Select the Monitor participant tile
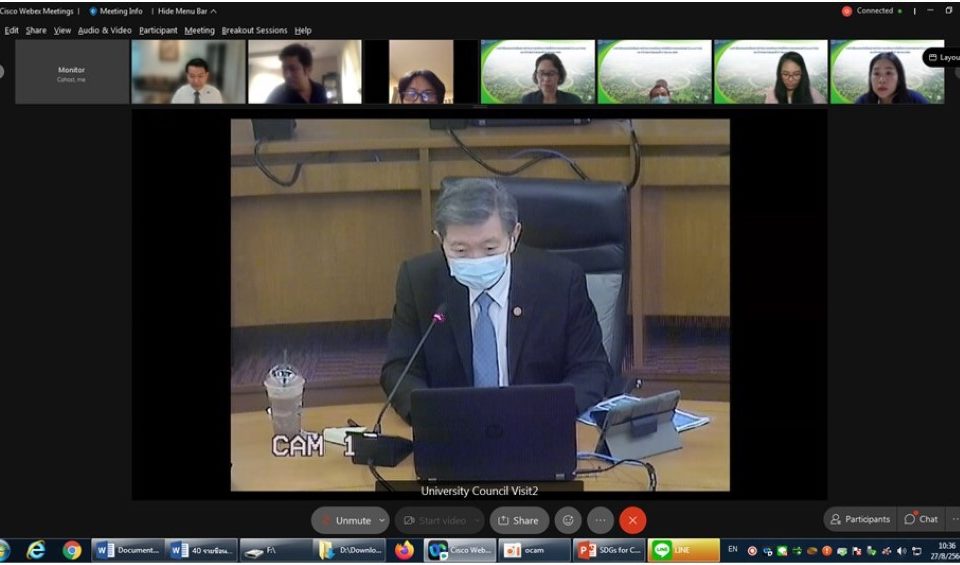The image size is (960, 565). (72, 72)
